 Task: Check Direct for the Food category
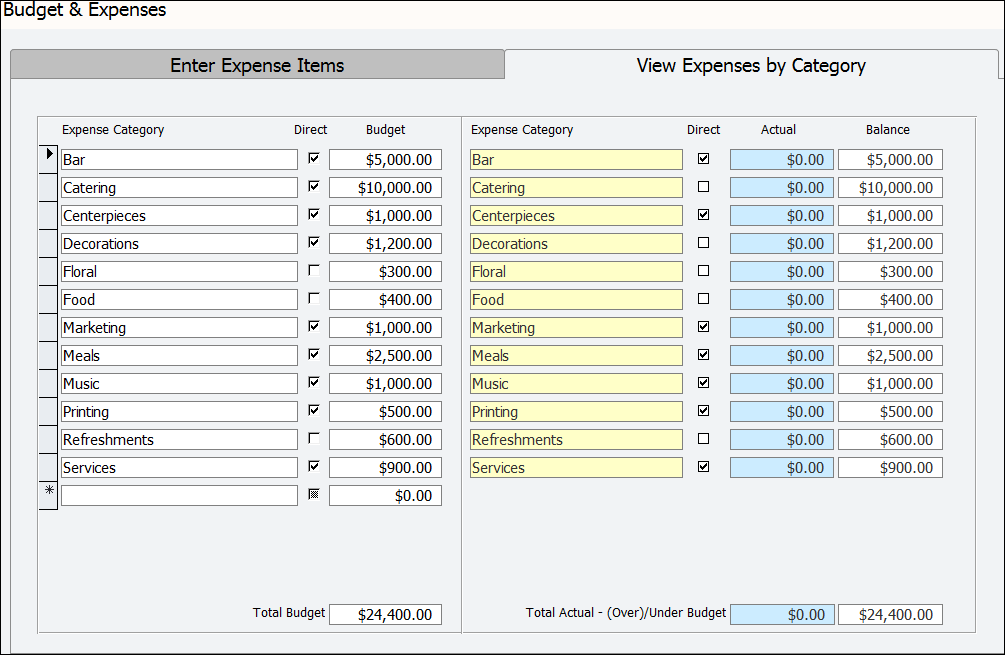[x=311, y=297]
